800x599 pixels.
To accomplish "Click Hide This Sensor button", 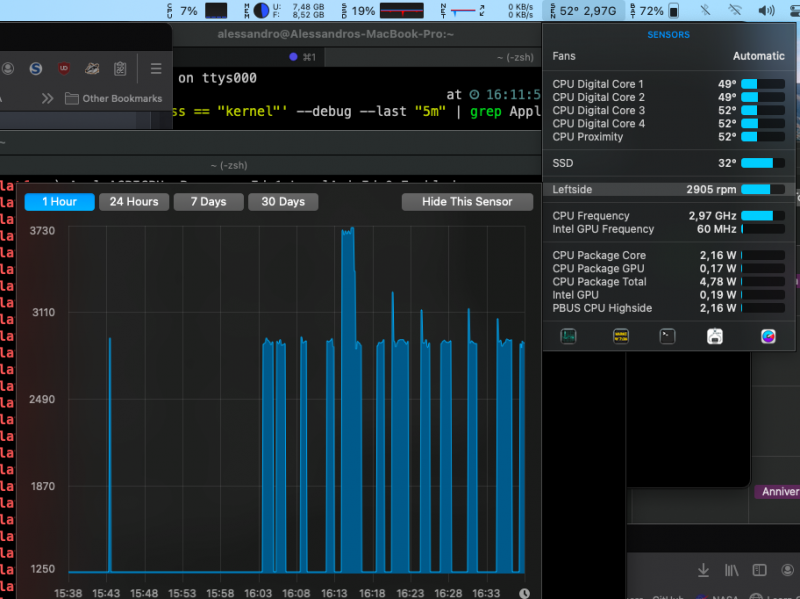I will point(466,202).
